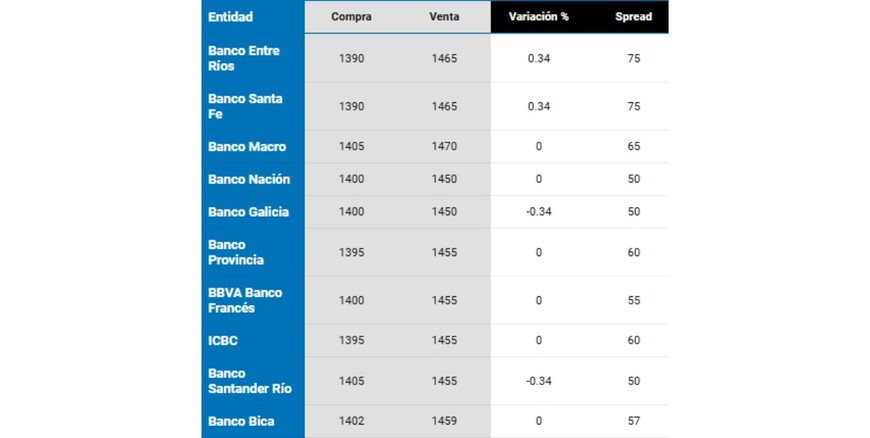Click the BBVA Banco Francés entity
The height and width of the screenshot is (438, 870).
pos(245,300)
